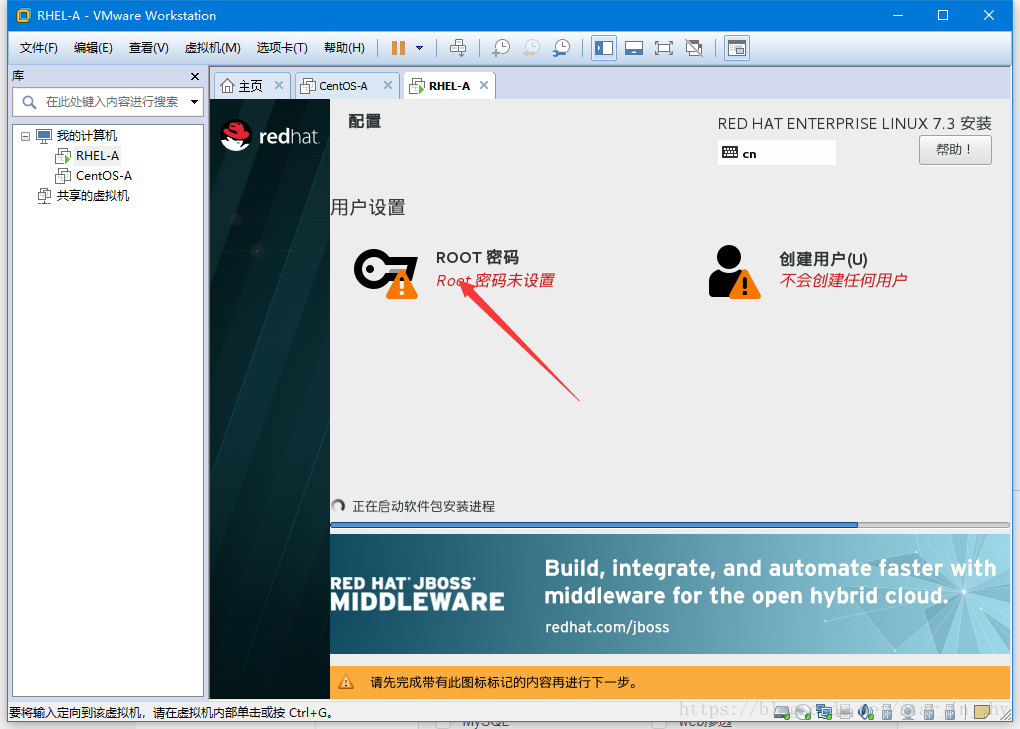
Task: Click the redhat.com/jboss link
Action: click(x=607, y=627)
